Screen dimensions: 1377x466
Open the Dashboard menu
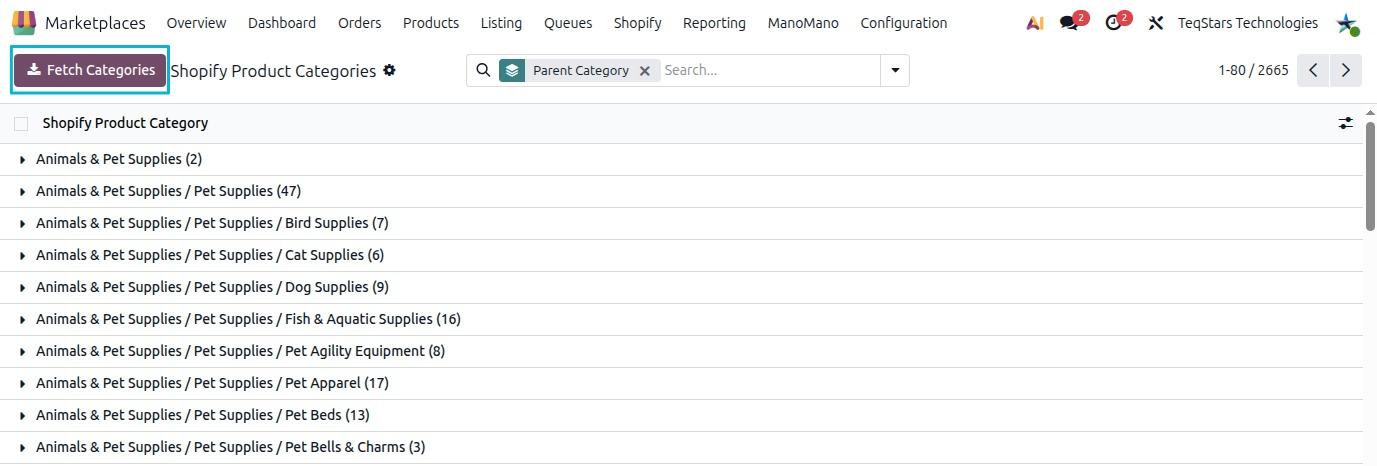click(x=282, y=23)
